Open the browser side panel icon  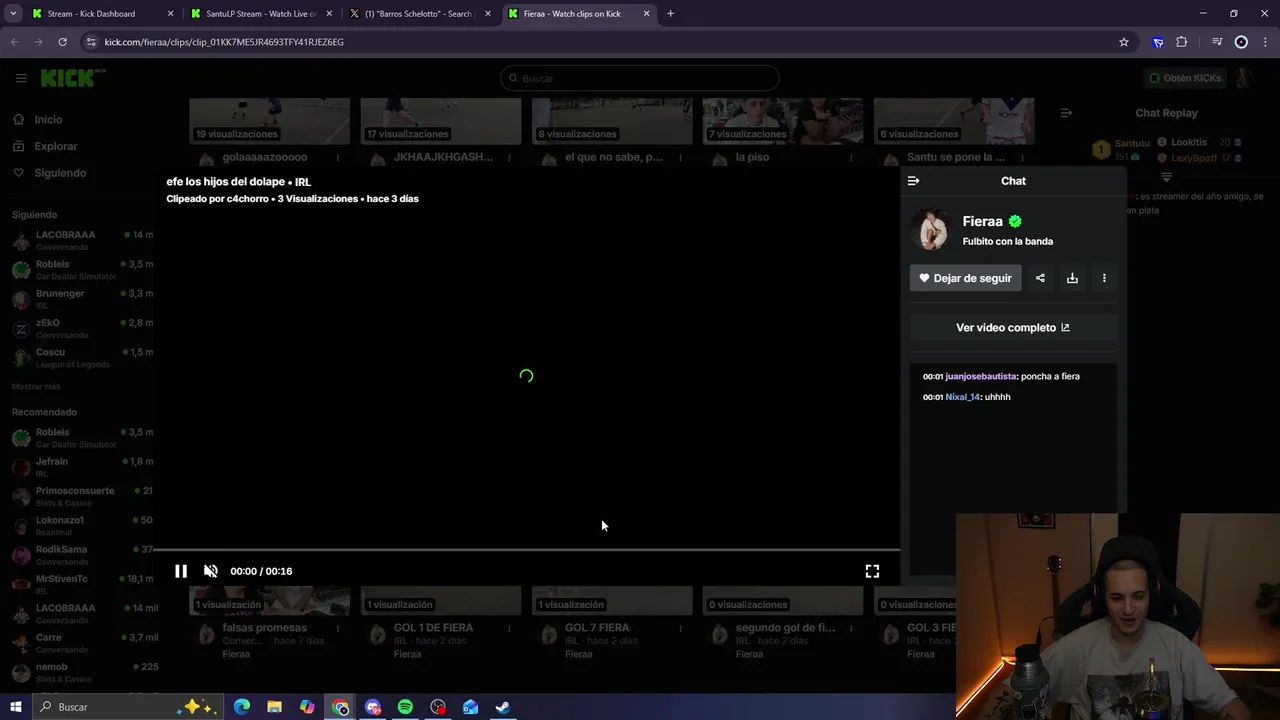tap(1217, 42)
